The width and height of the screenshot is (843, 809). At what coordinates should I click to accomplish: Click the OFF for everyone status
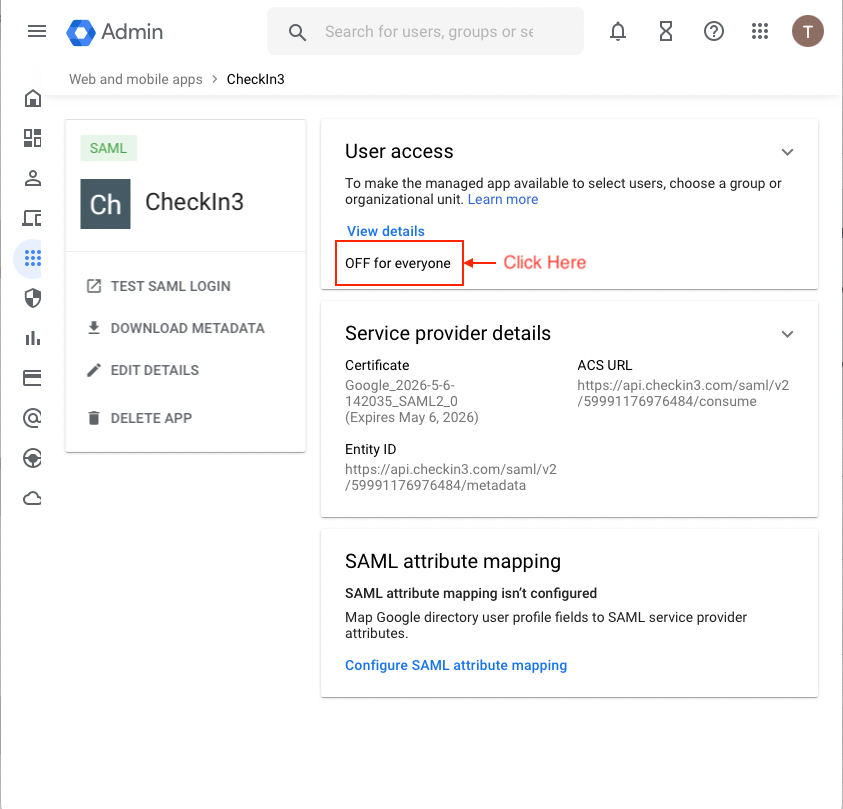point(398,263)
